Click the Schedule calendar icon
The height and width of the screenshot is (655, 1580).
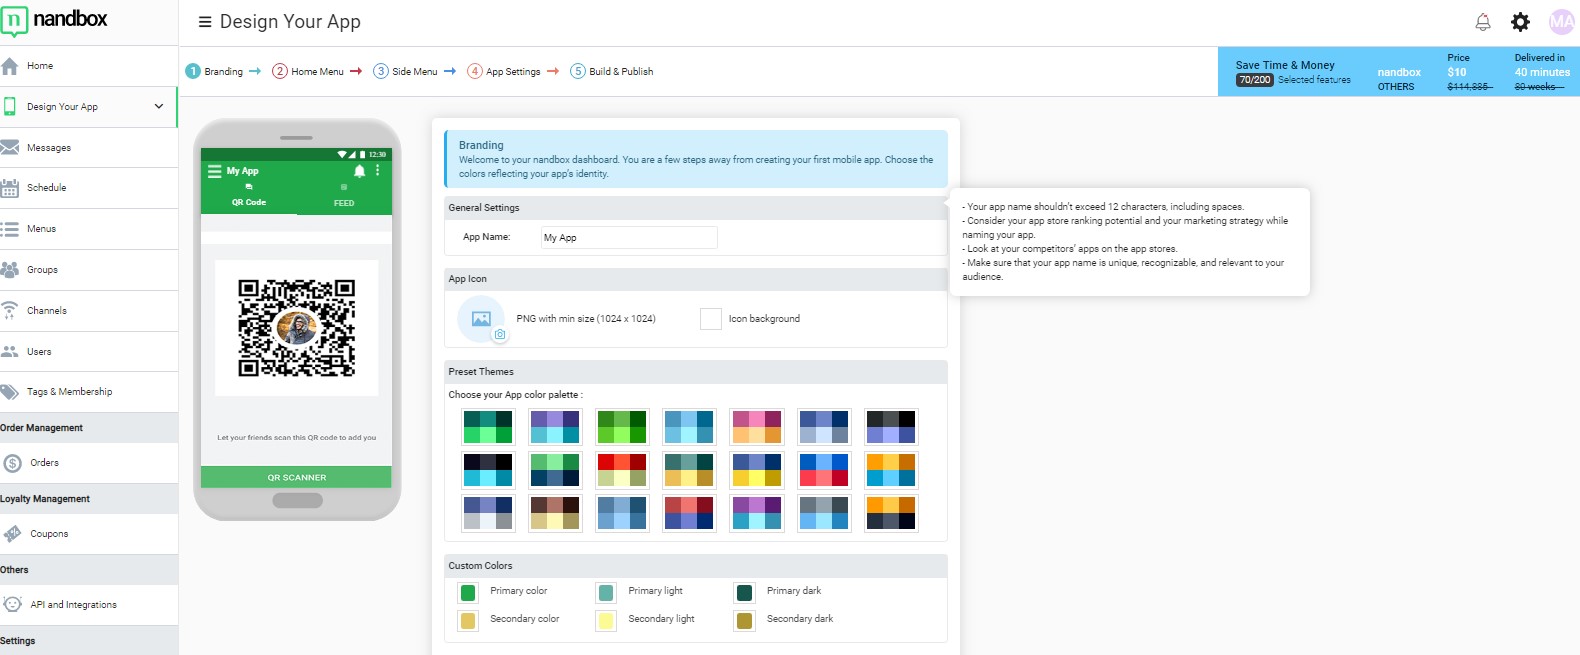10,188
